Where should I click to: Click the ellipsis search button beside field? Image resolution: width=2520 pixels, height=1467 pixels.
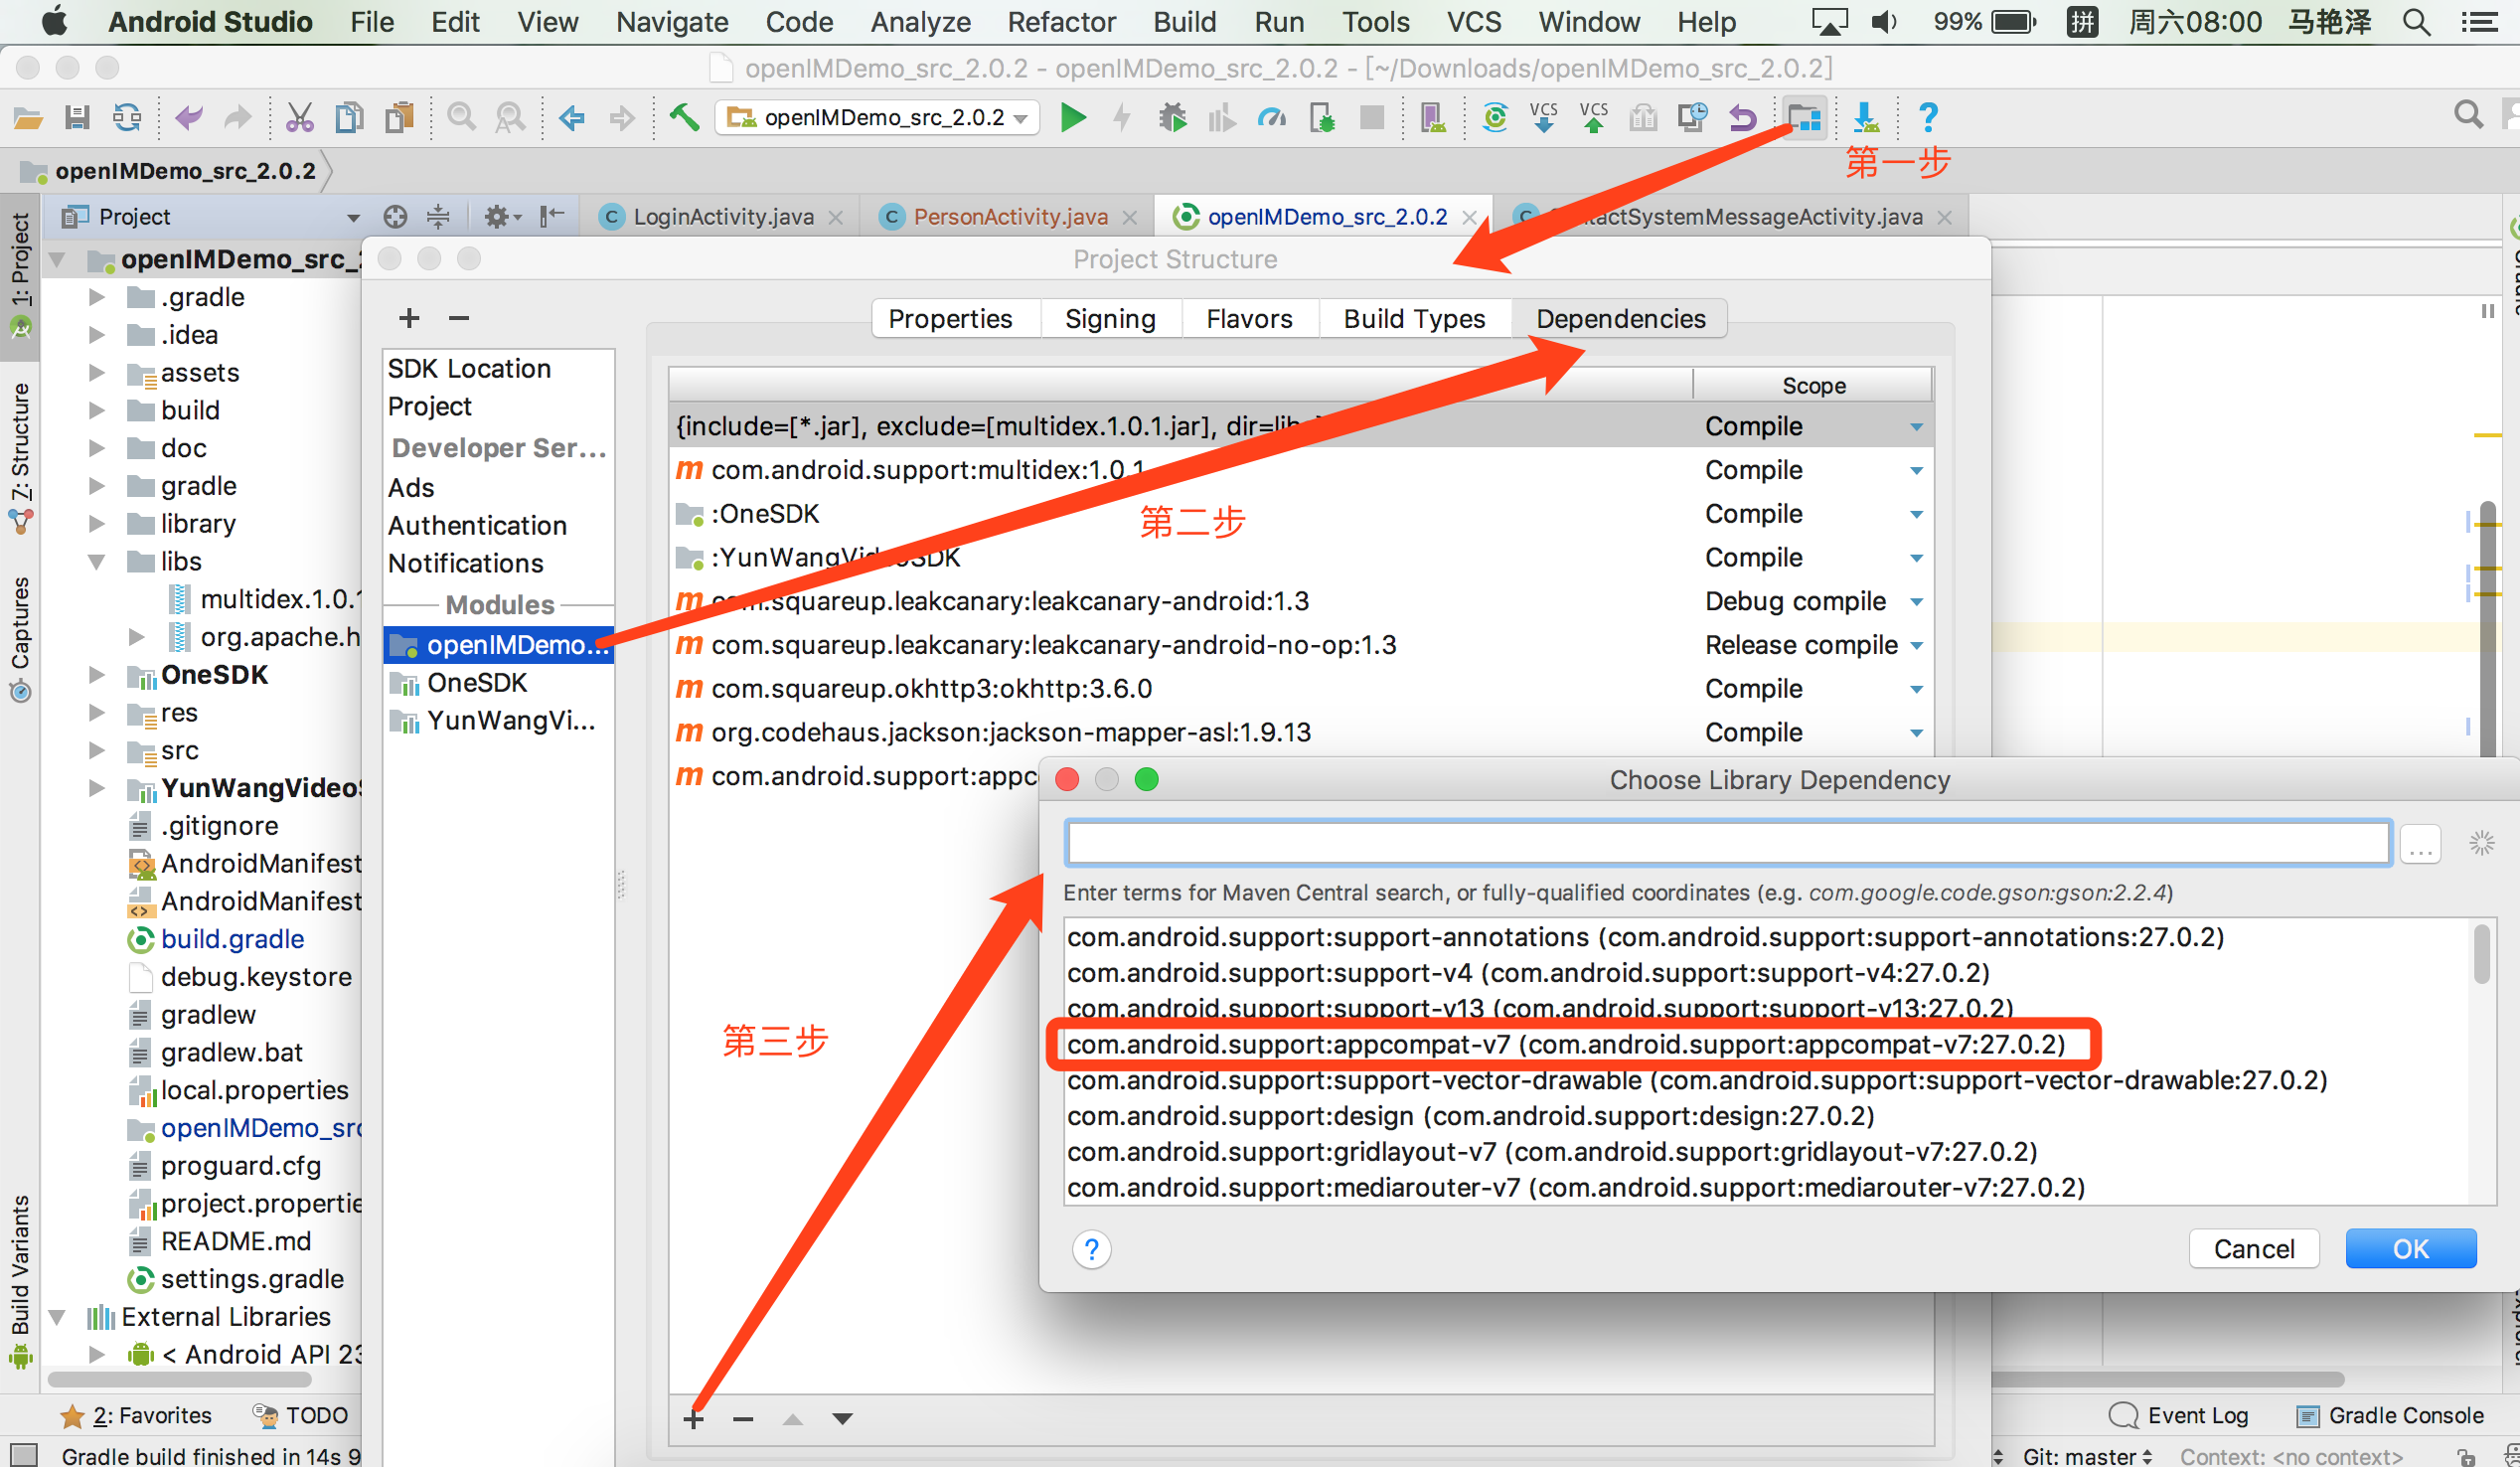[x=2420, y=845]
